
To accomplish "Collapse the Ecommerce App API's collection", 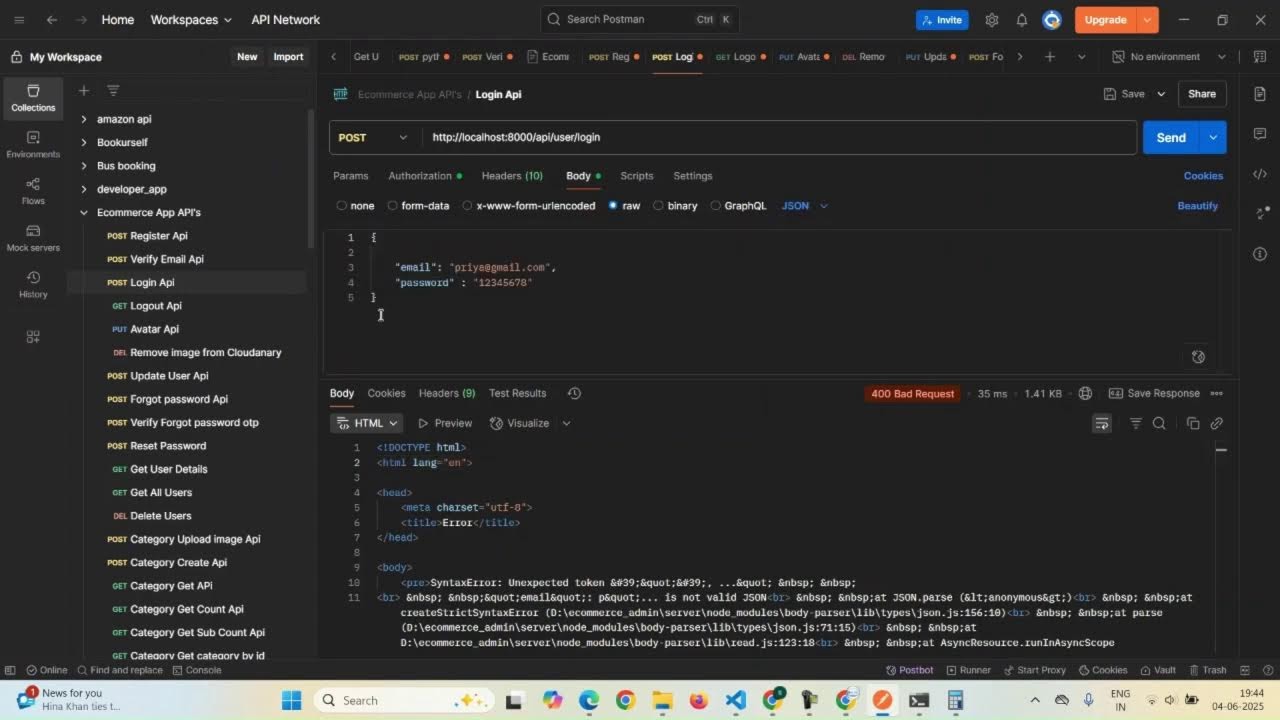I will tap(84, 212).
